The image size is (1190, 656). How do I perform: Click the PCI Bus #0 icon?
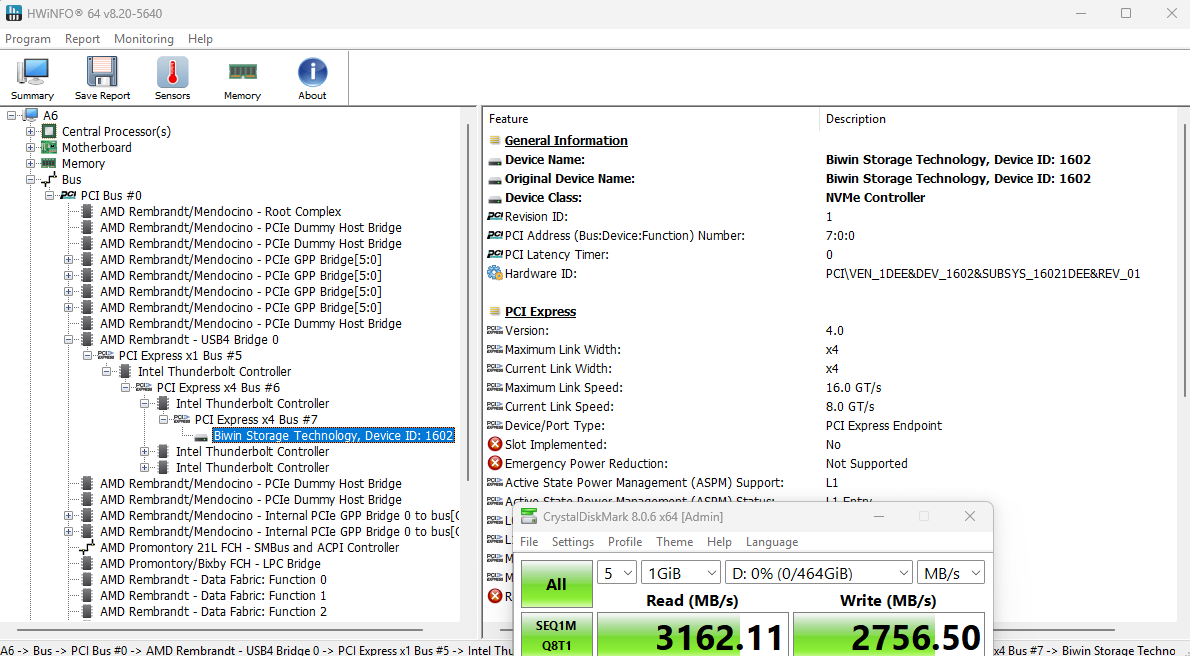tap(68, 195)
